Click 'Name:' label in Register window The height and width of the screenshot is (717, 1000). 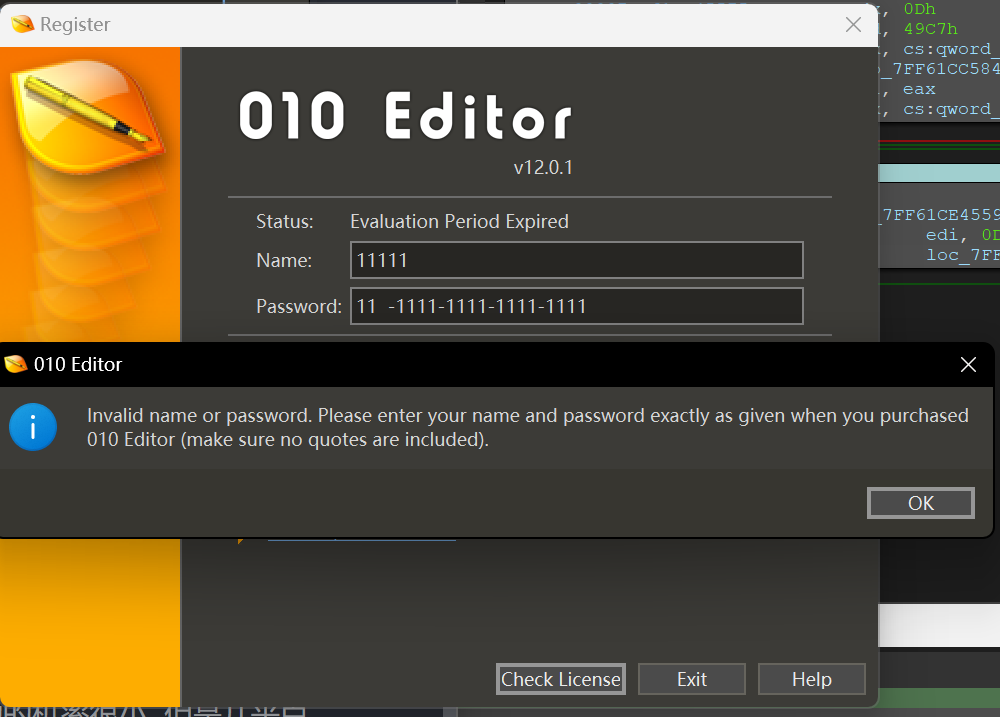284,260
